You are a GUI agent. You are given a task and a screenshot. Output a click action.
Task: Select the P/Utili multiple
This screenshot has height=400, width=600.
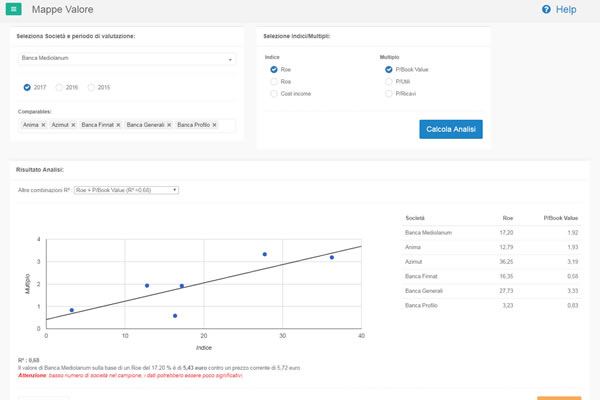pyautogui.click(x=388, y=82)
